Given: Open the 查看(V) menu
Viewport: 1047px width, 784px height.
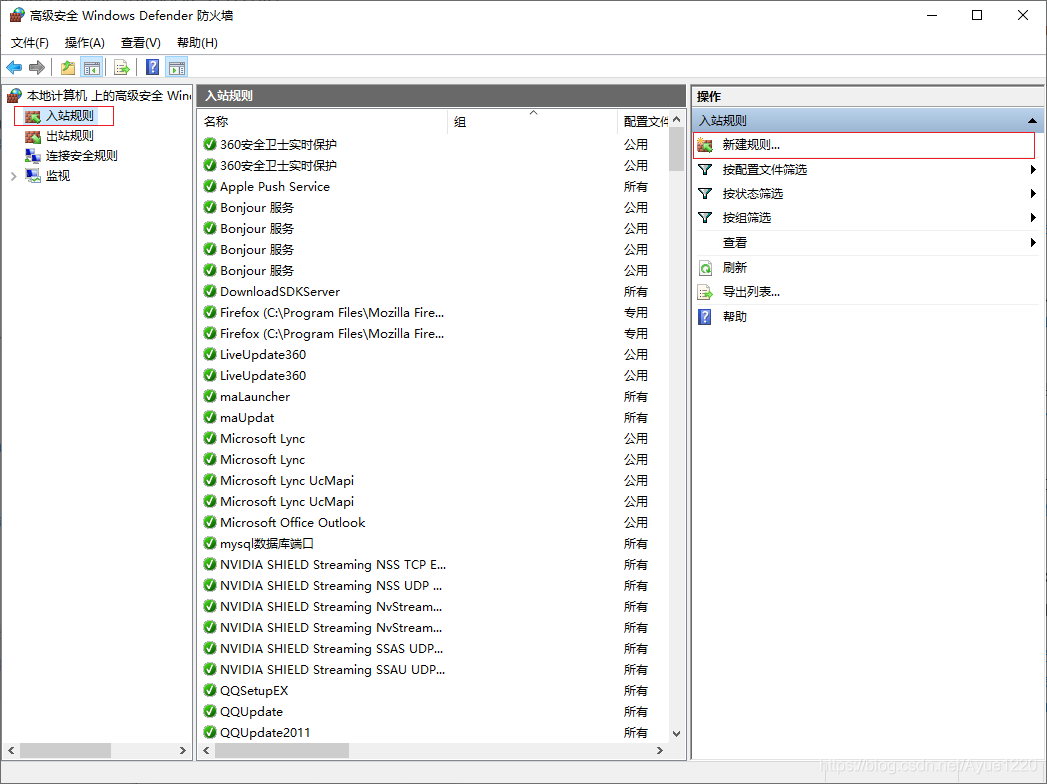Looking at the screenshot, I should coord(140,43).
